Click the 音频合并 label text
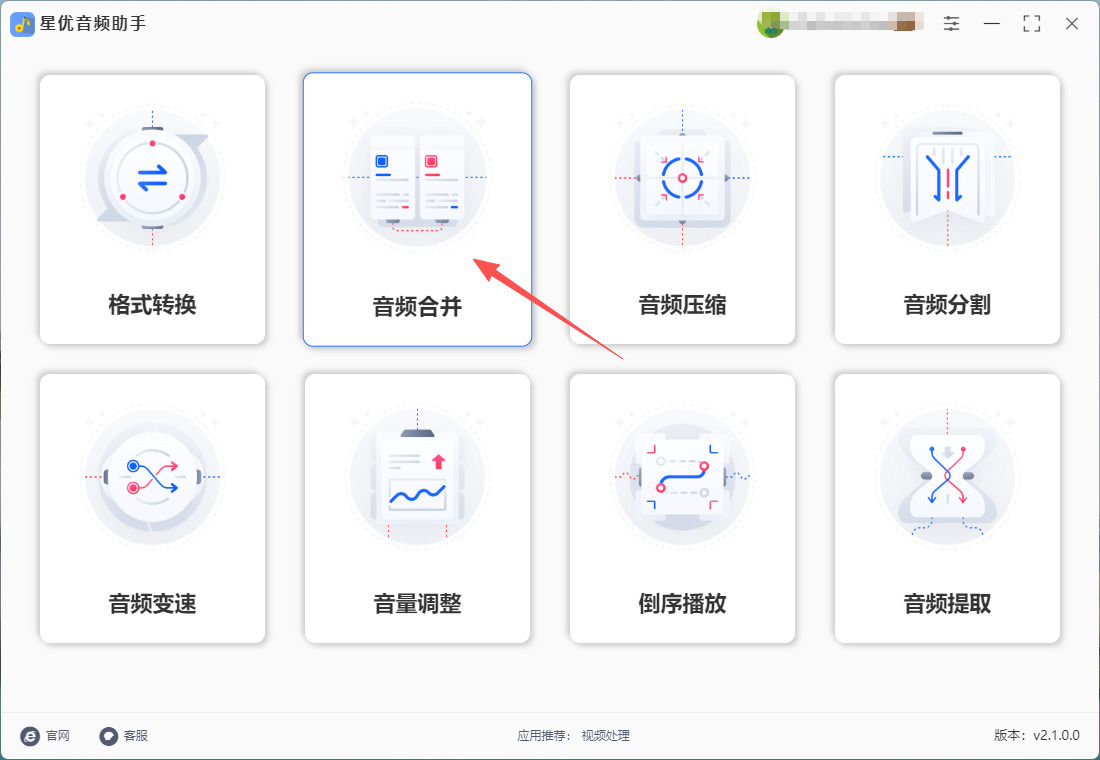 point(417,307)
